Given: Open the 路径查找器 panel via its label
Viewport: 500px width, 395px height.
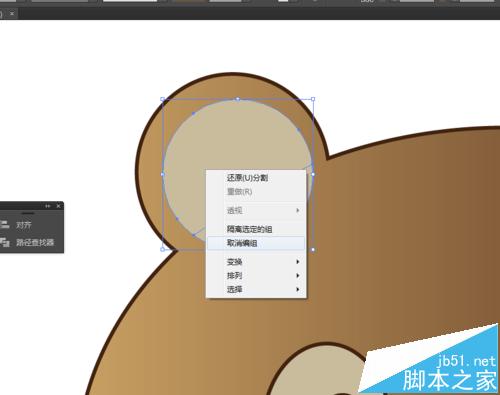Looking at the screenshot, I should [35, 242].
